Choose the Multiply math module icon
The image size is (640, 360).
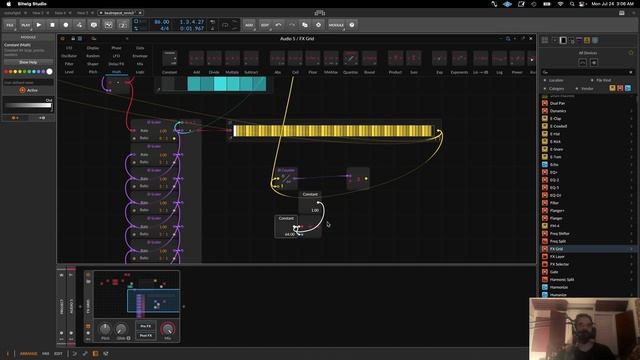pyautogui.click(x=232, y=58)
